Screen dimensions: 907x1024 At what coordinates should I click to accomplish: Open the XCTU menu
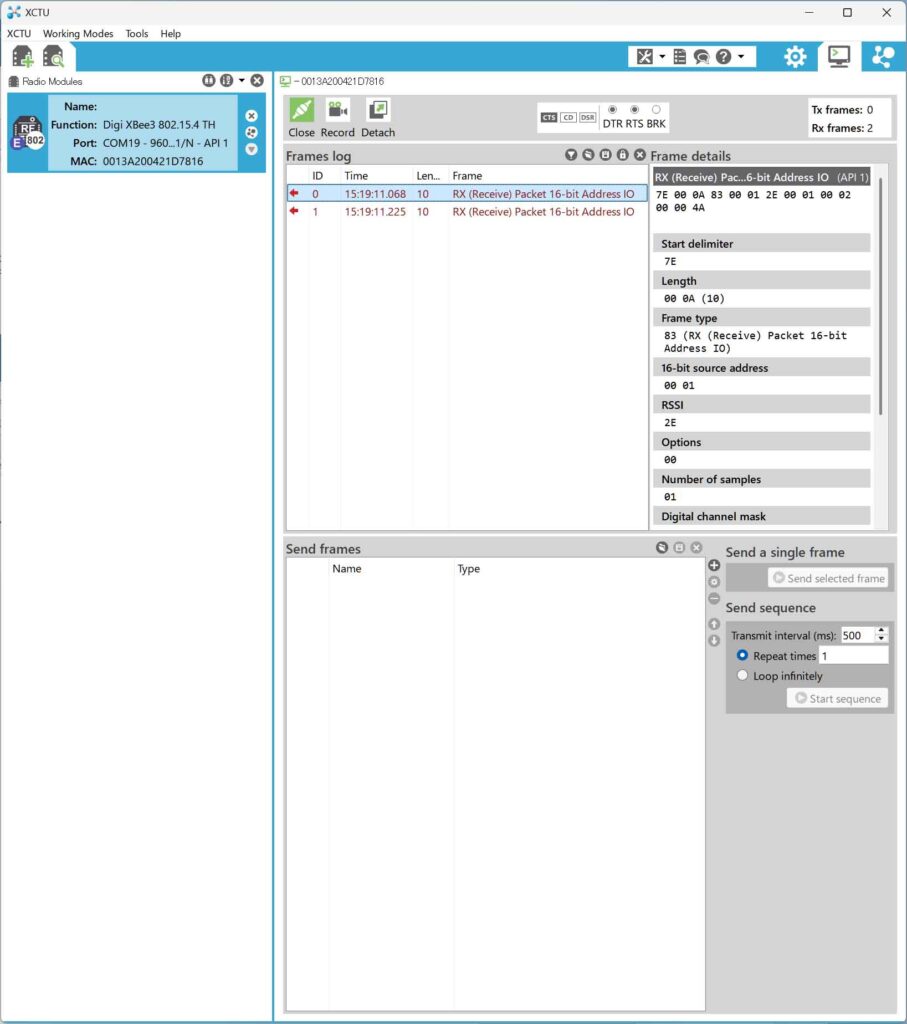[19, 33]
